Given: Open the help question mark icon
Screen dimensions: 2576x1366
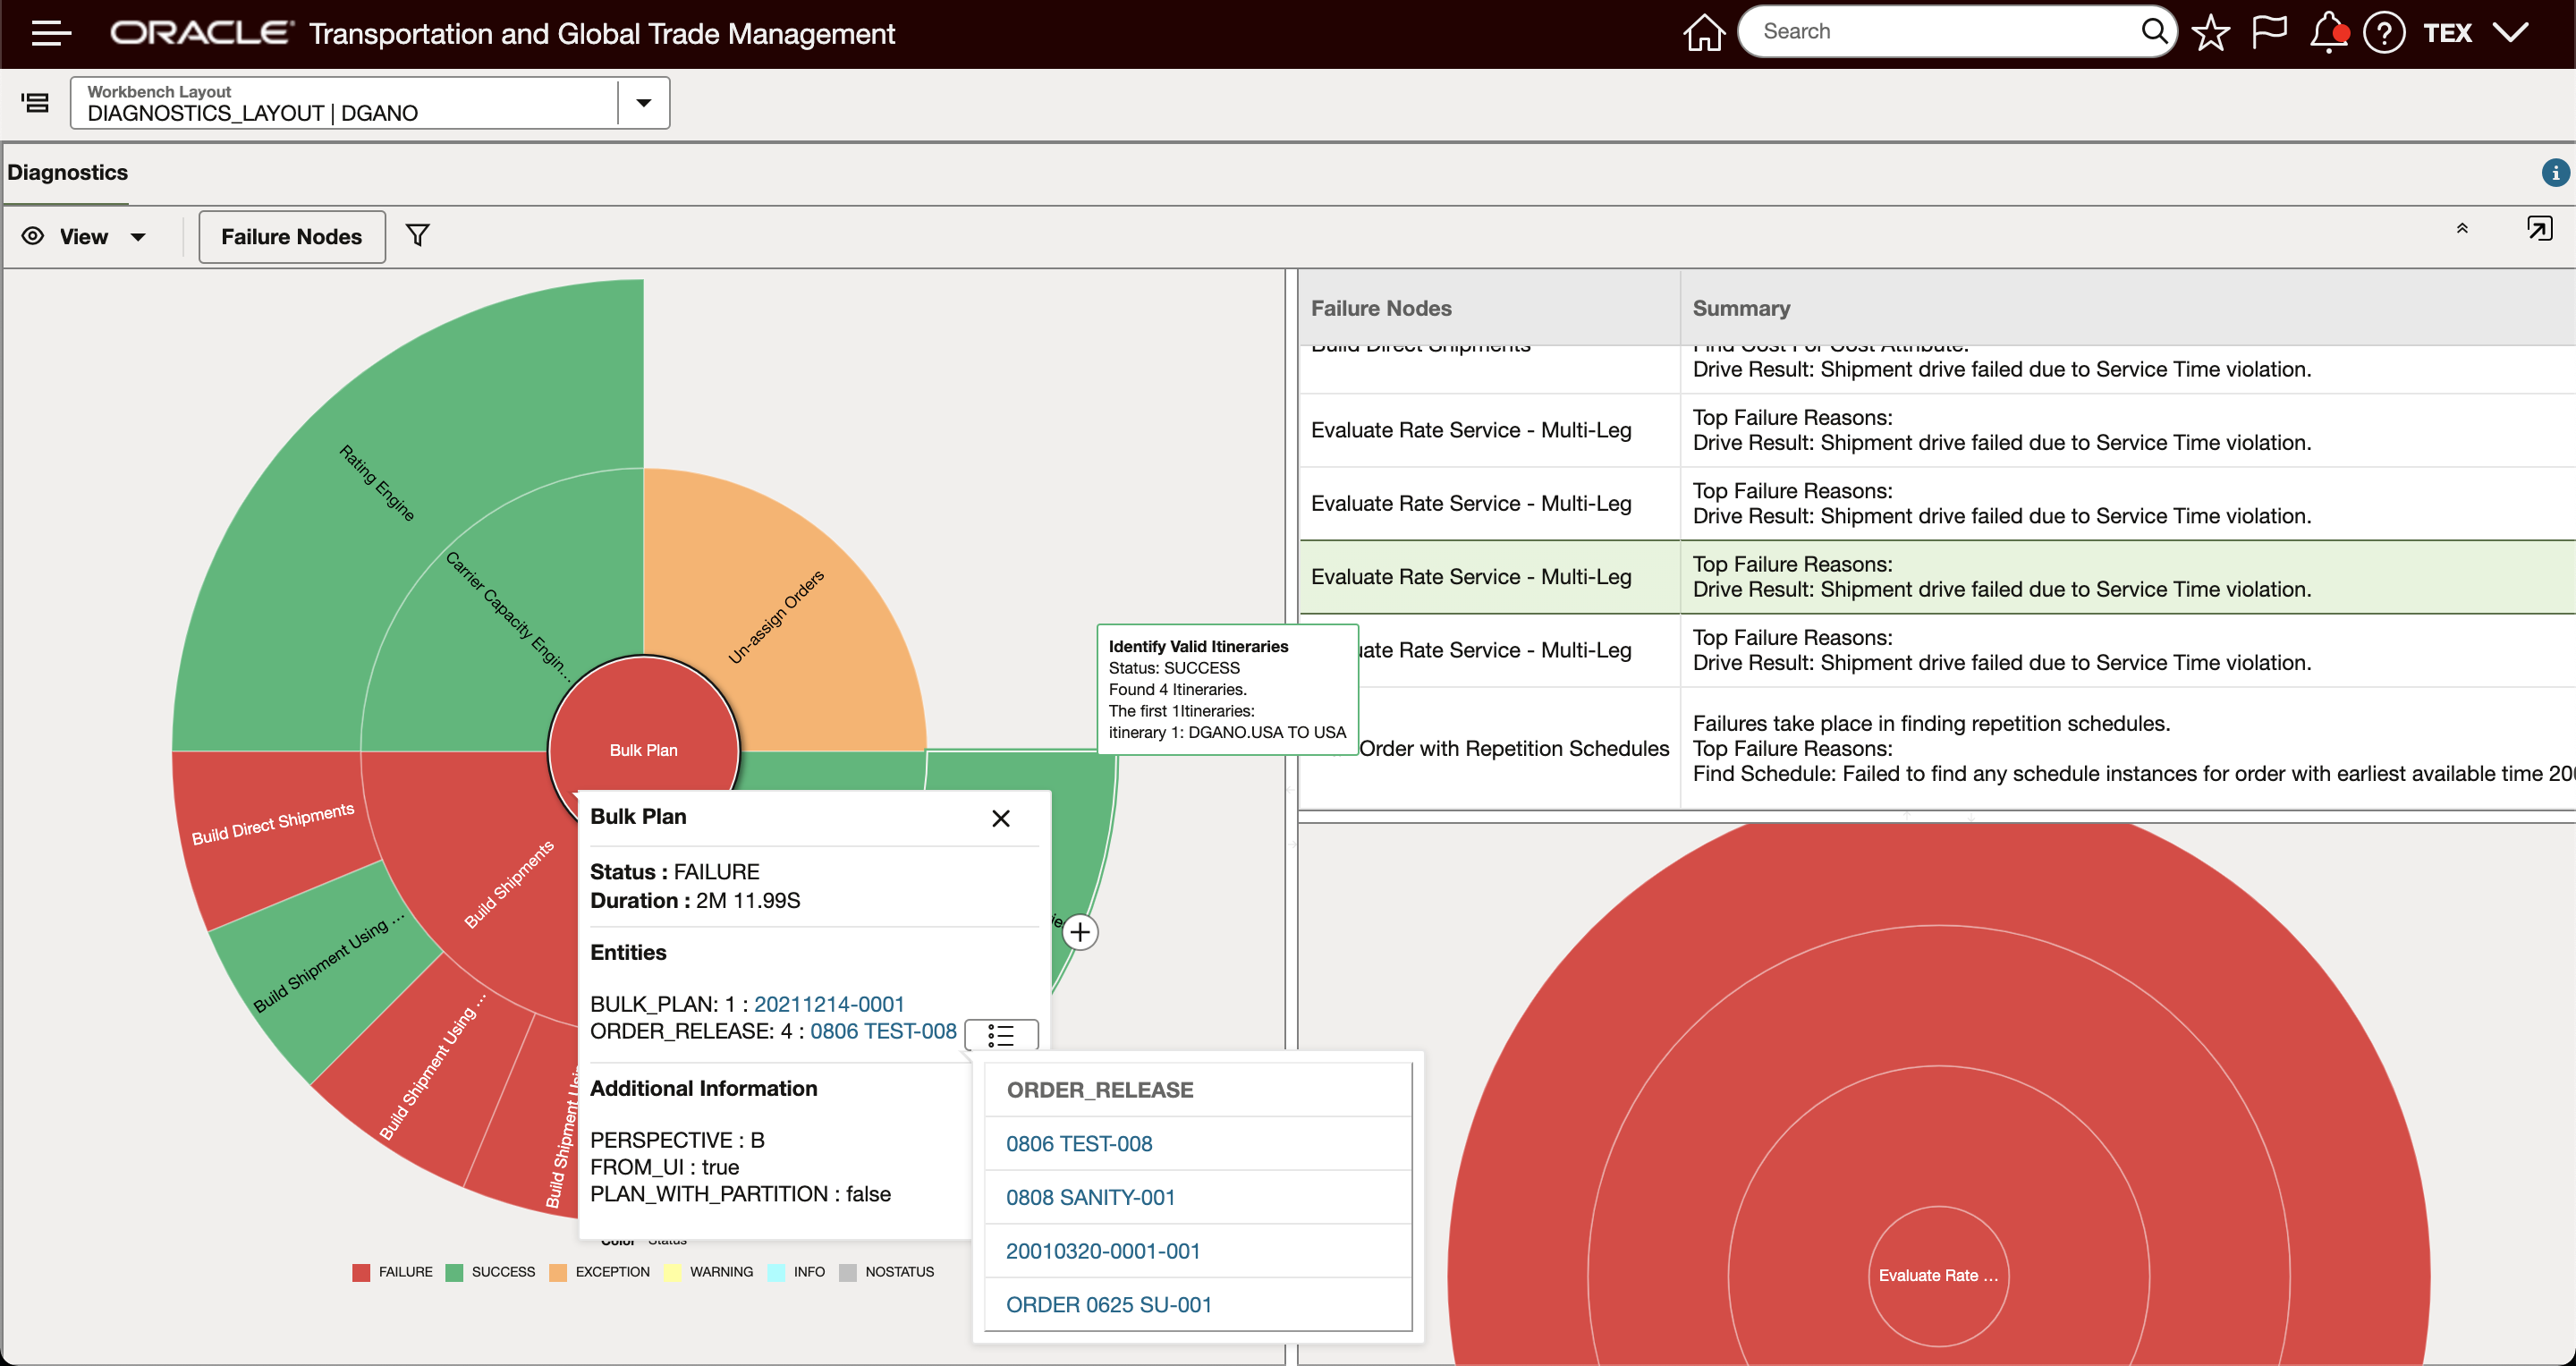Looking at the screenshot, I should [x=2384, y=33].
